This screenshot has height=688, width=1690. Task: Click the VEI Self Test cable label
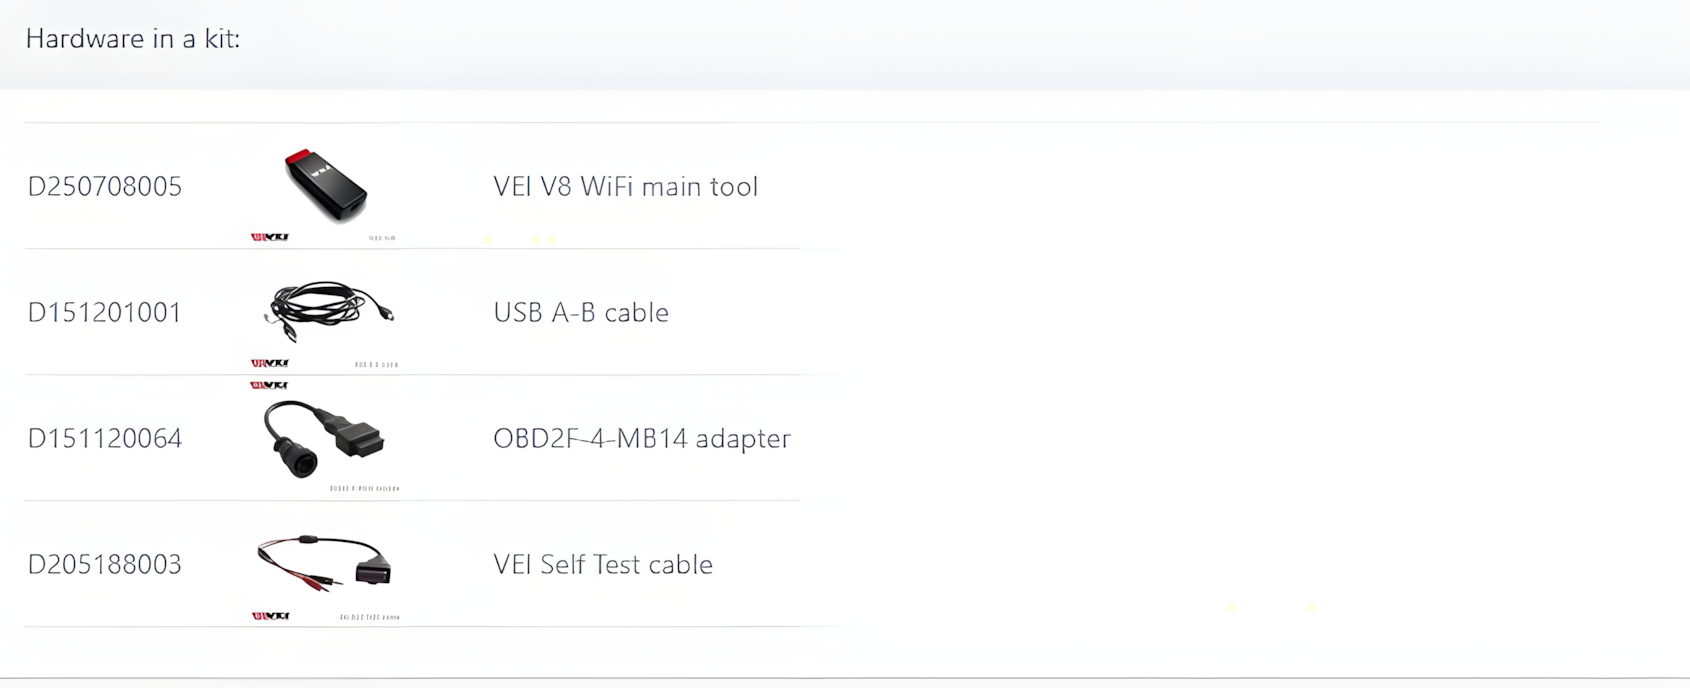603,565
